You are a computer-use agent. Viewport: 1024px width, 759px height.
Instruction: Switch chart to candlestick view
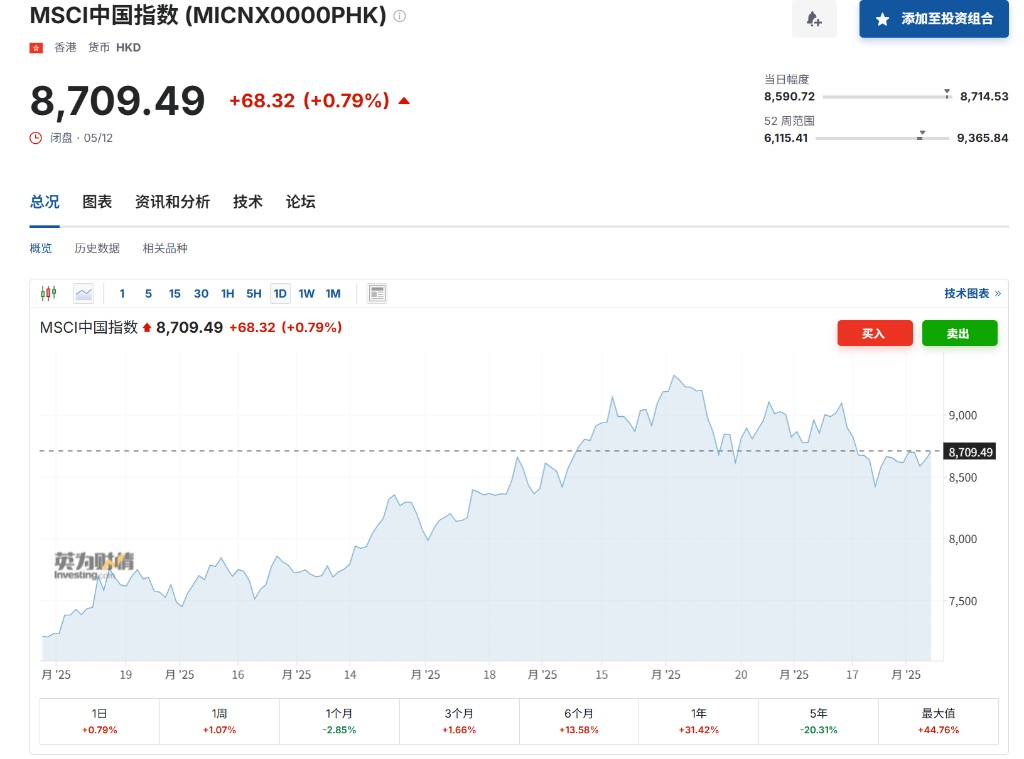[x=48, y=293]
